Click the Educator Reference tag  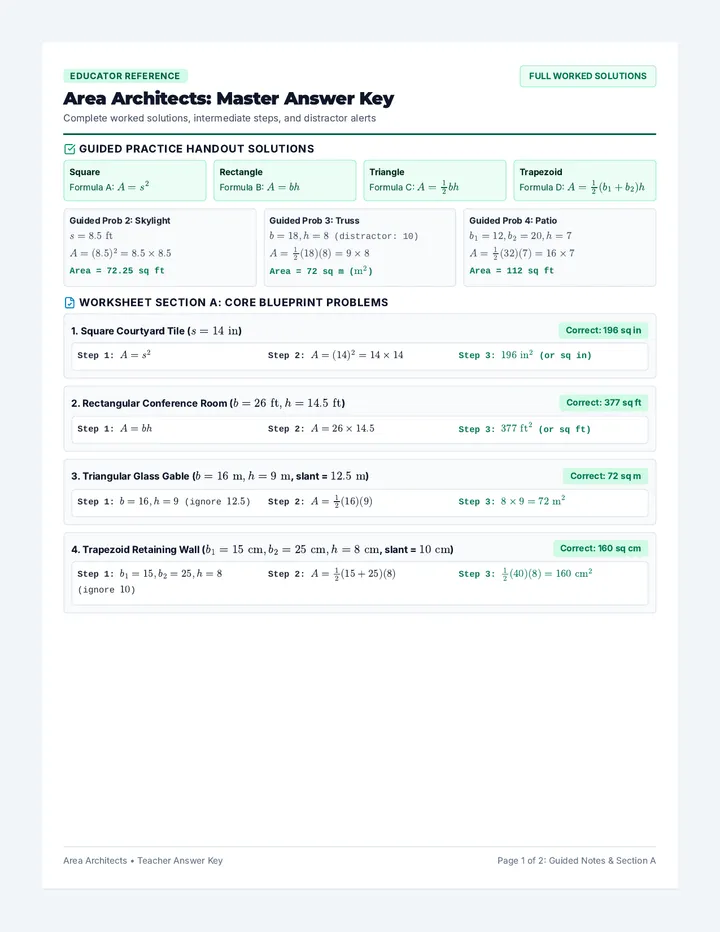click(125, 76)
